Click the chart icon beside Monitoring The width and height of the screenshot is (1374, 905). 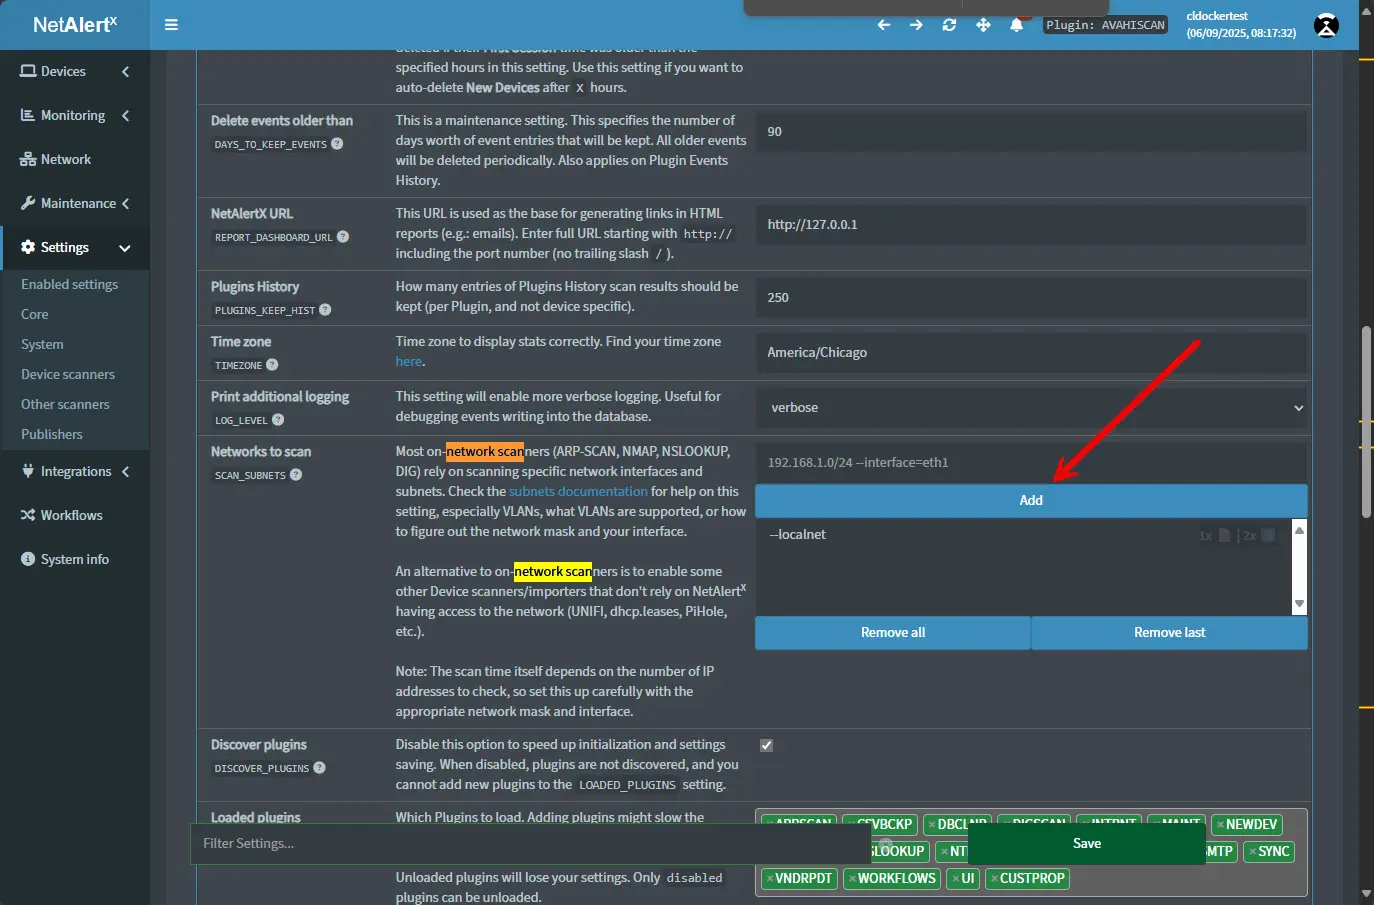(x=28, y=116)
